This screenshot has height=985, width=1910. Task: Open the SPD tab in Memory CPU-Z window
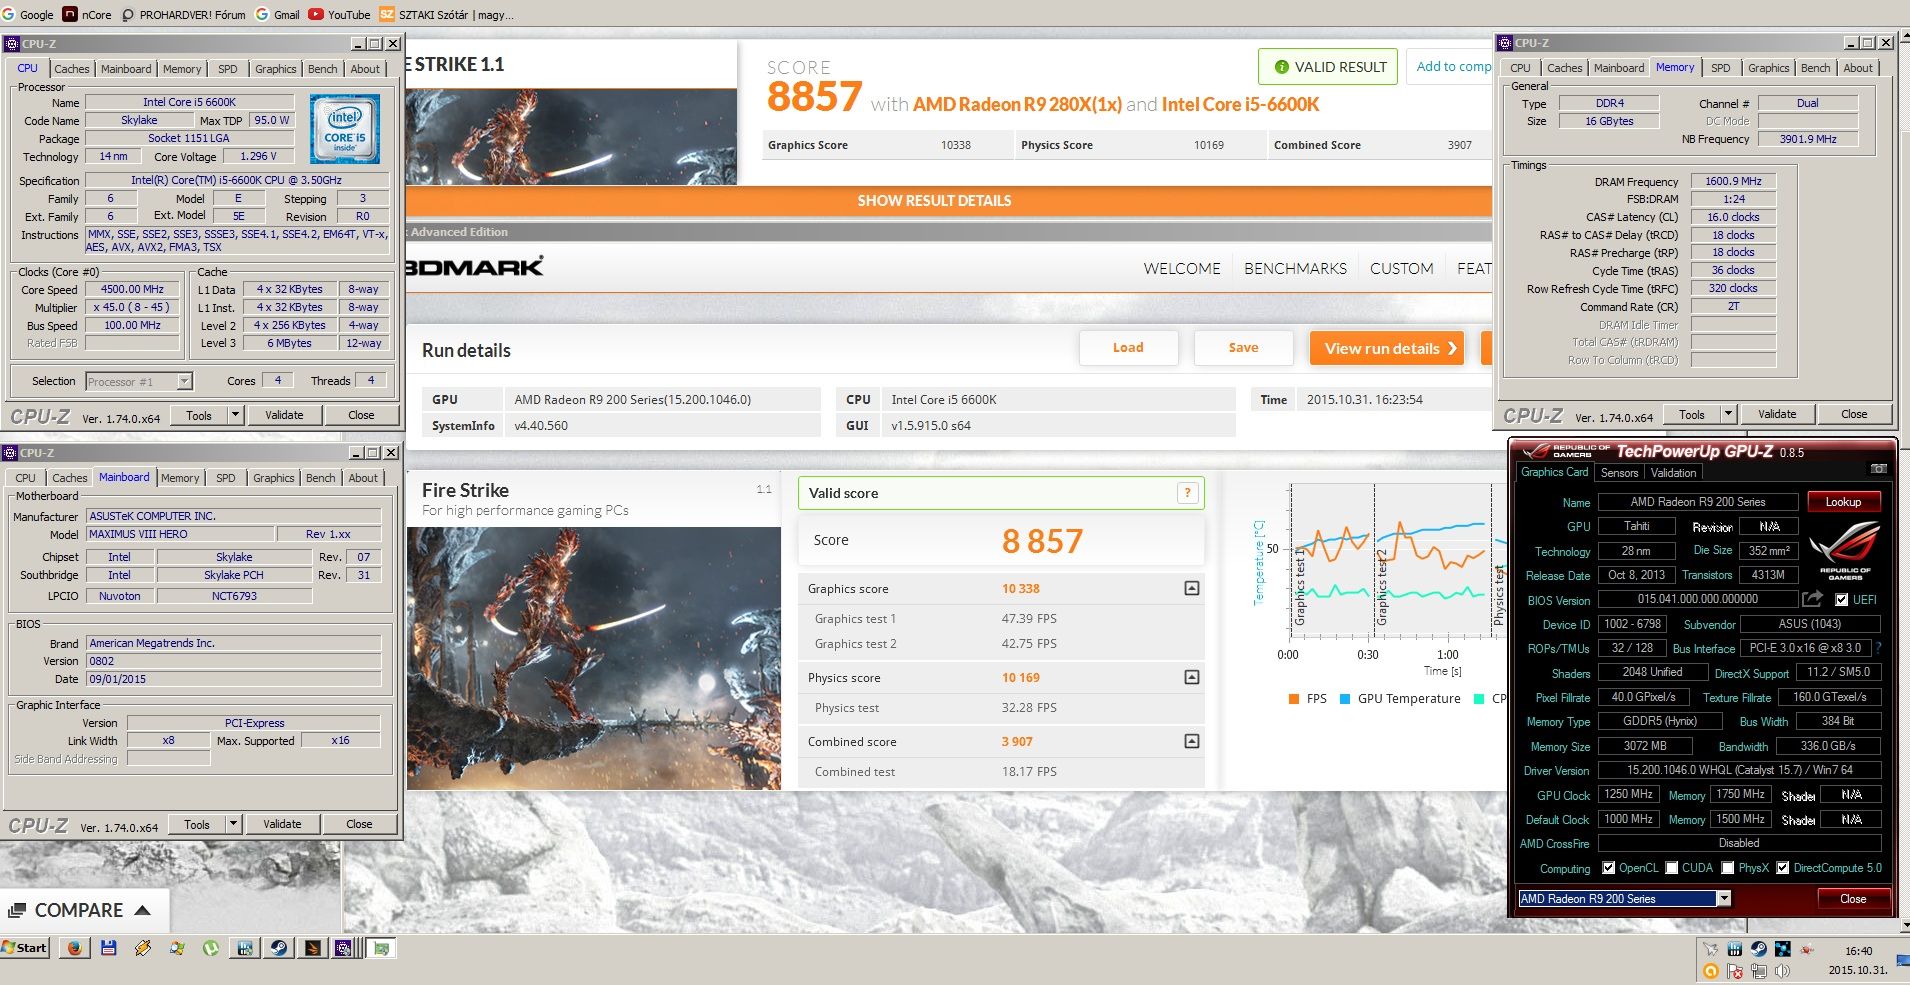pos(1720,68)
